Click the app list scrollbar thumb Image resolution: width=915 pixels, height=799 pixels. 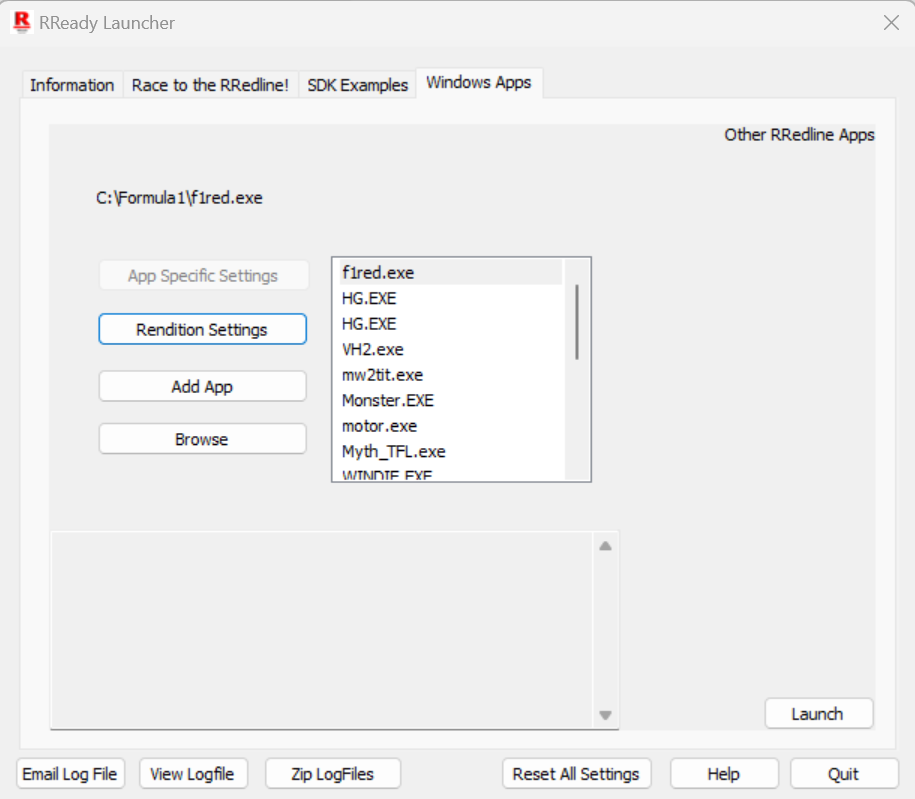click(x=577, y=322)
